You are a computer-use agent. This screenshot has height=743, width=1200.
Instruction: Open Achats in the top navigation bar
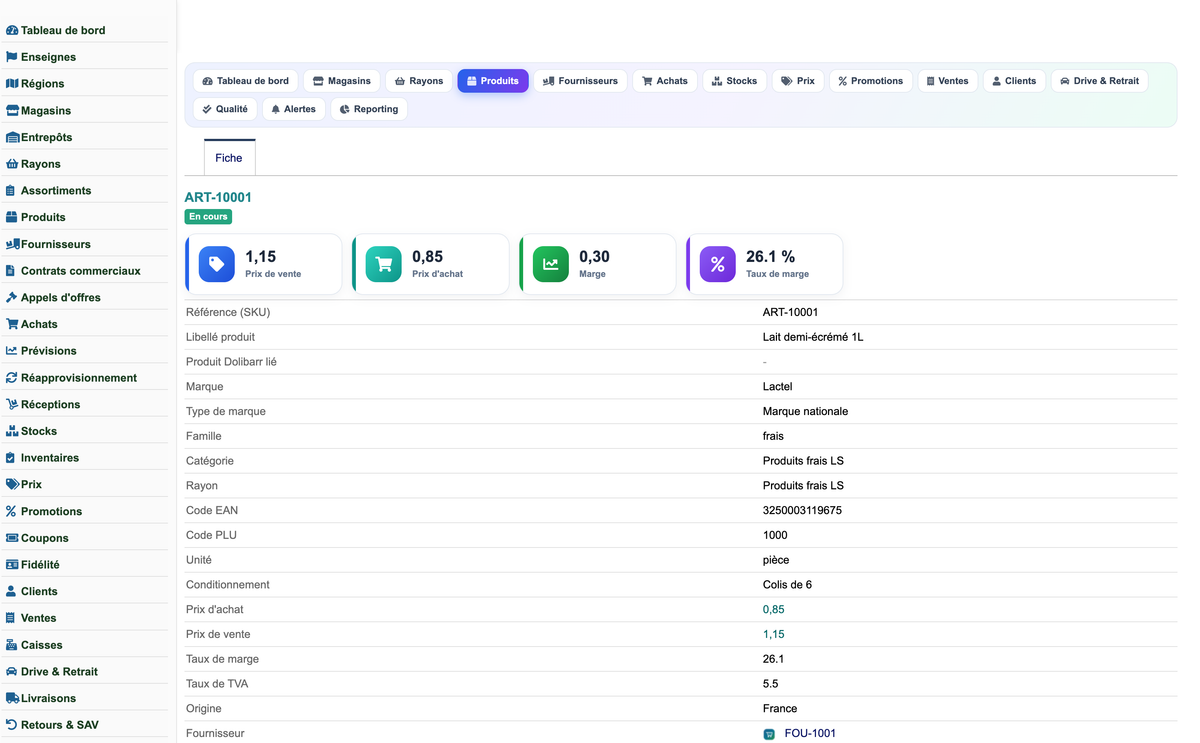pyautogui.click(x=665, y=81)
